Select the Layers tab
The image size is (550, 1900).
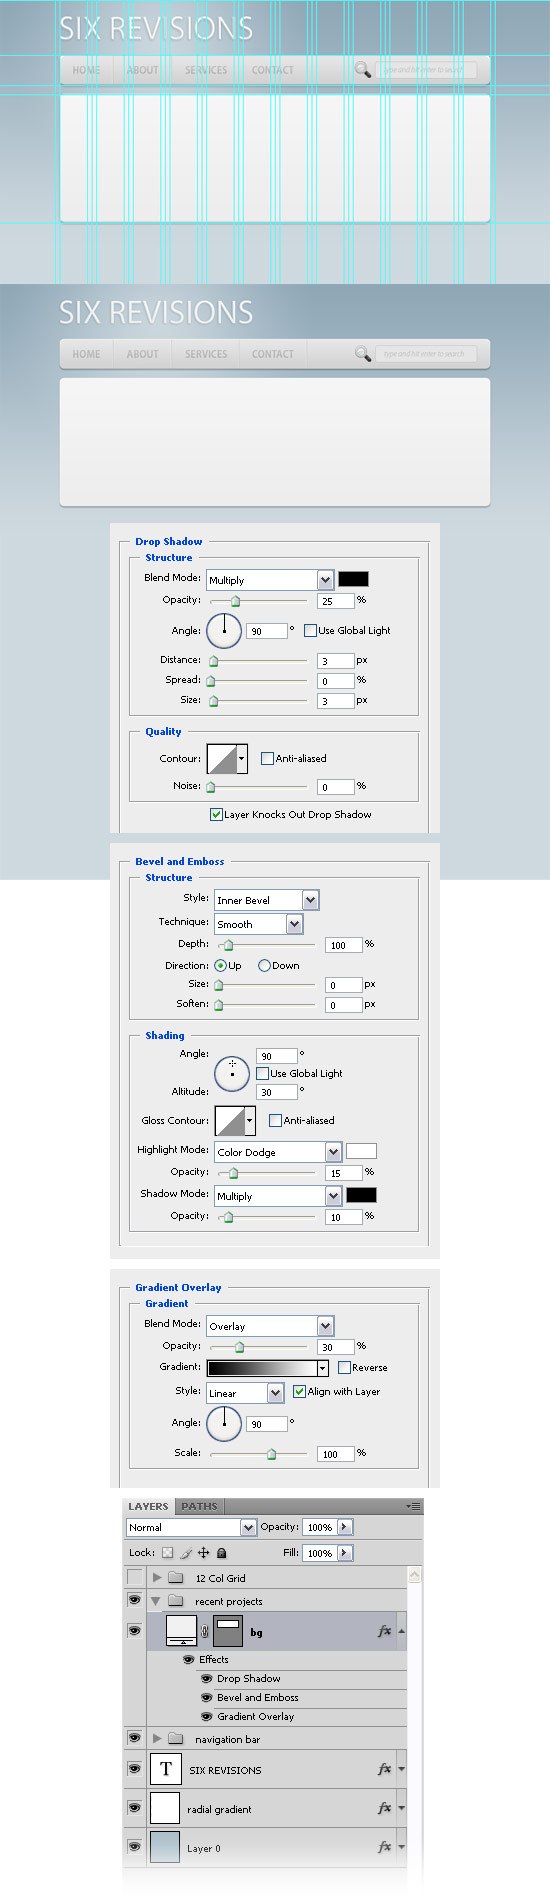148,1506
